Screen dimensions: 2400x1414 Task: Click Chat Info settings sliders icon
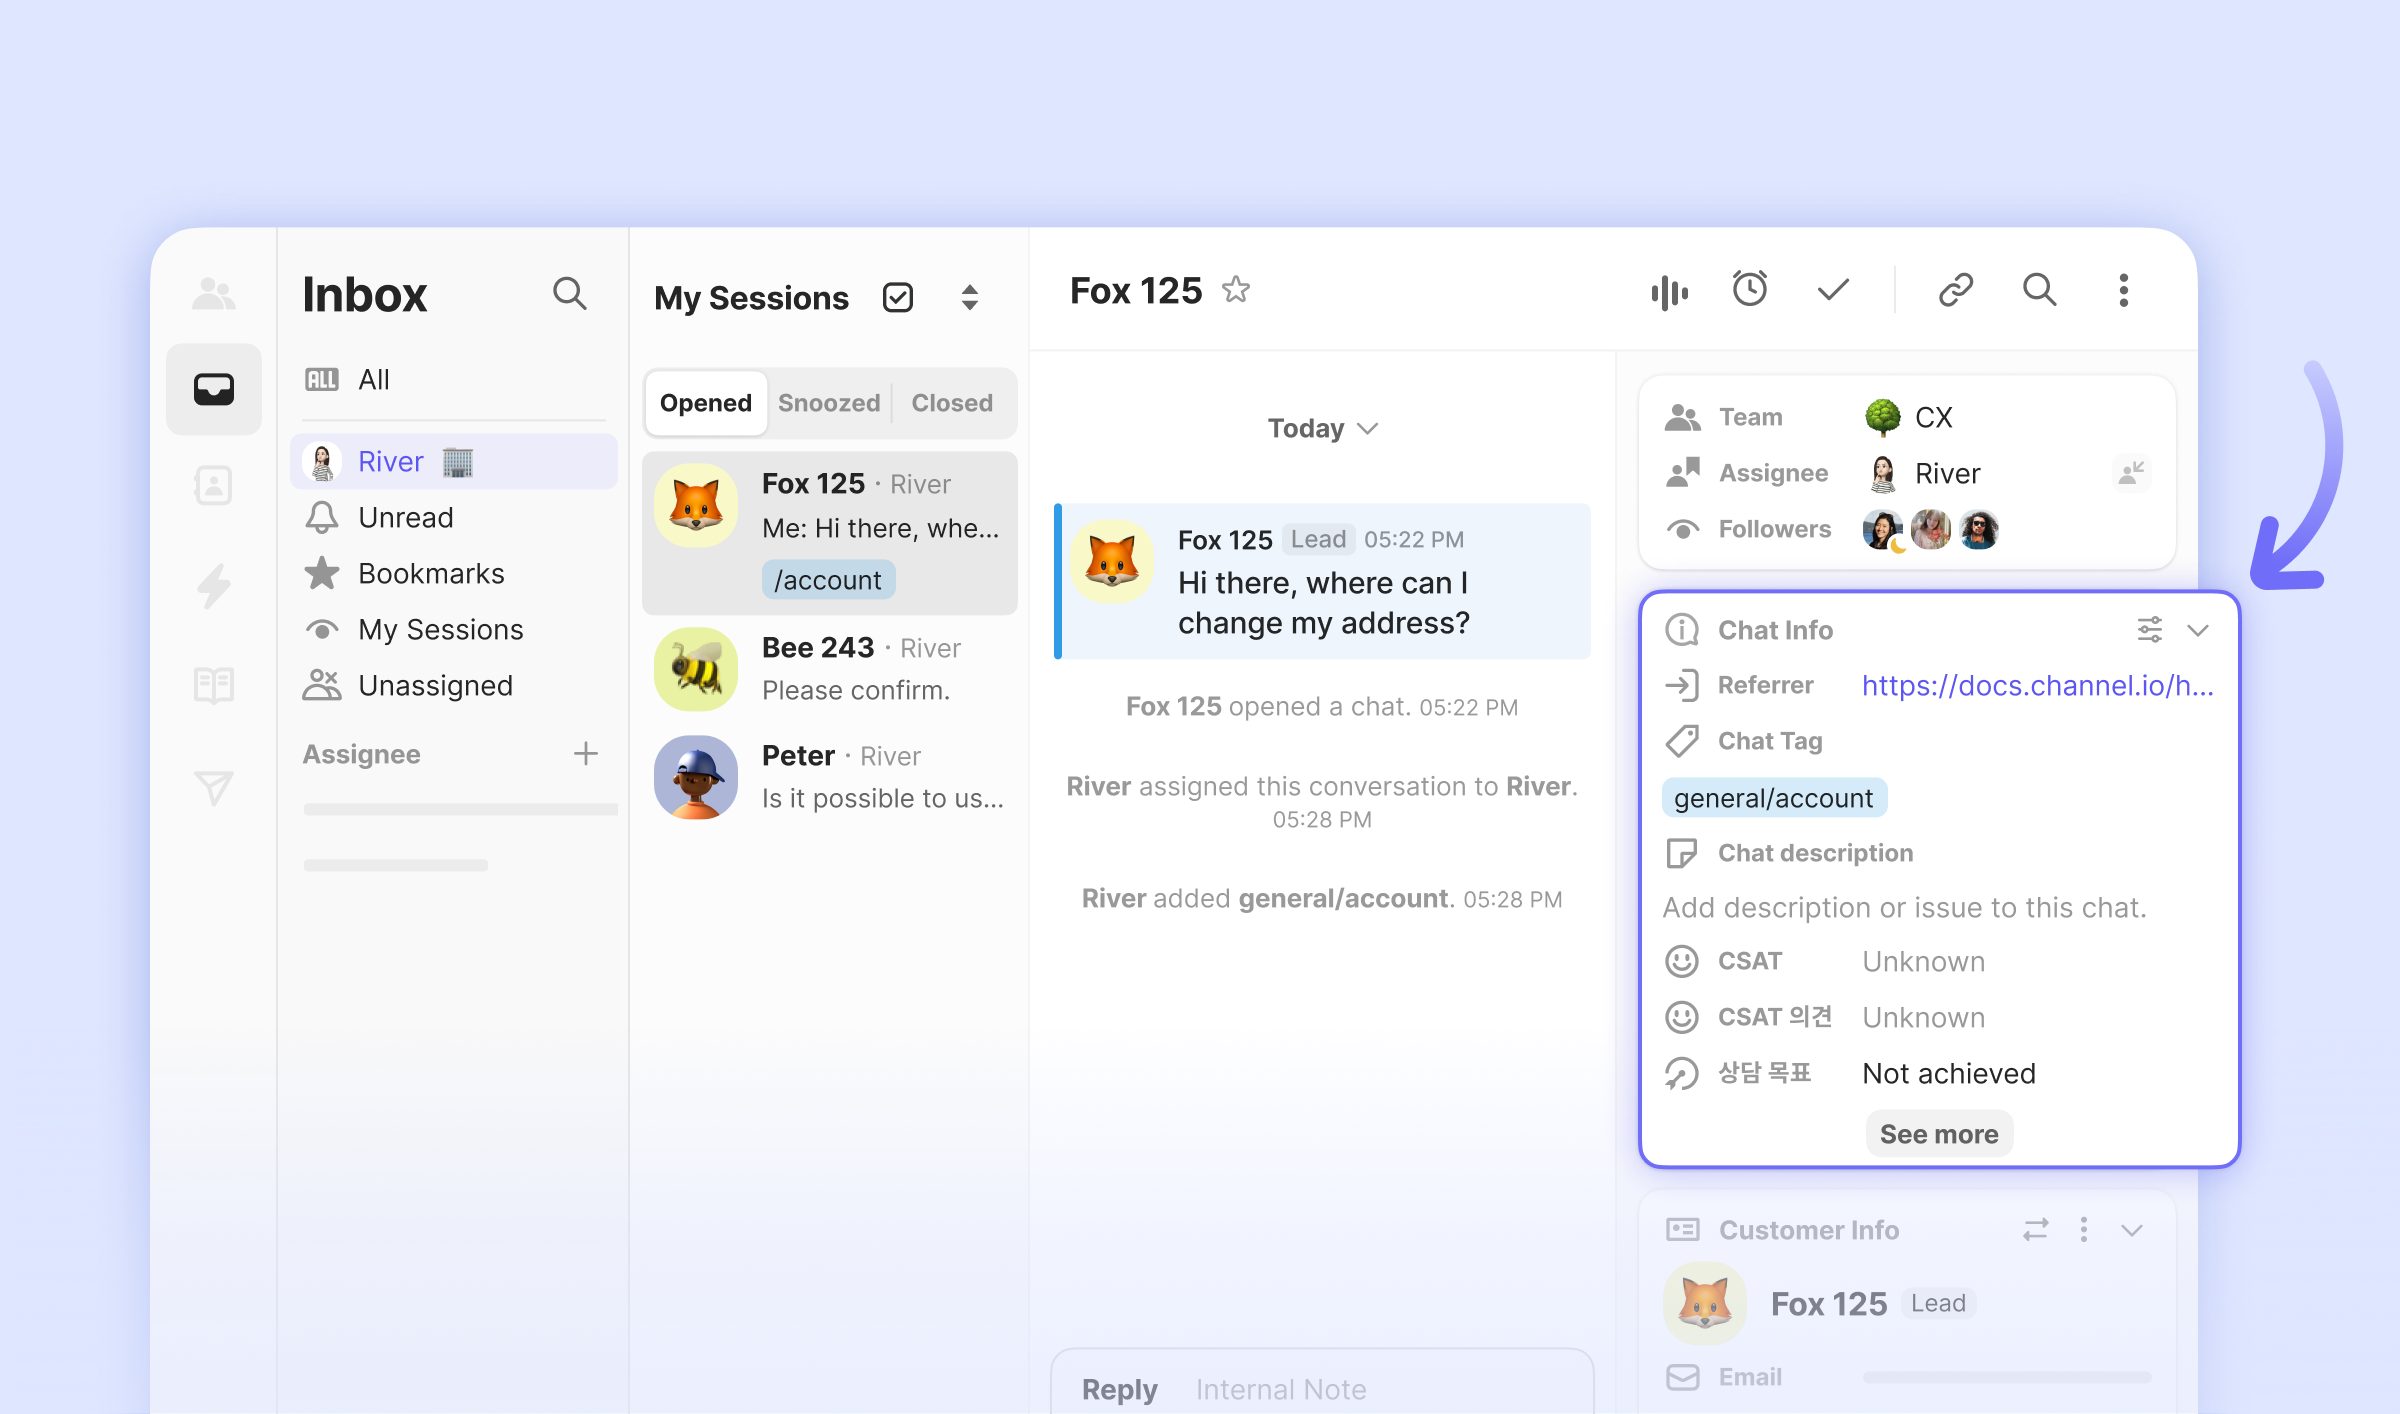2149,630
